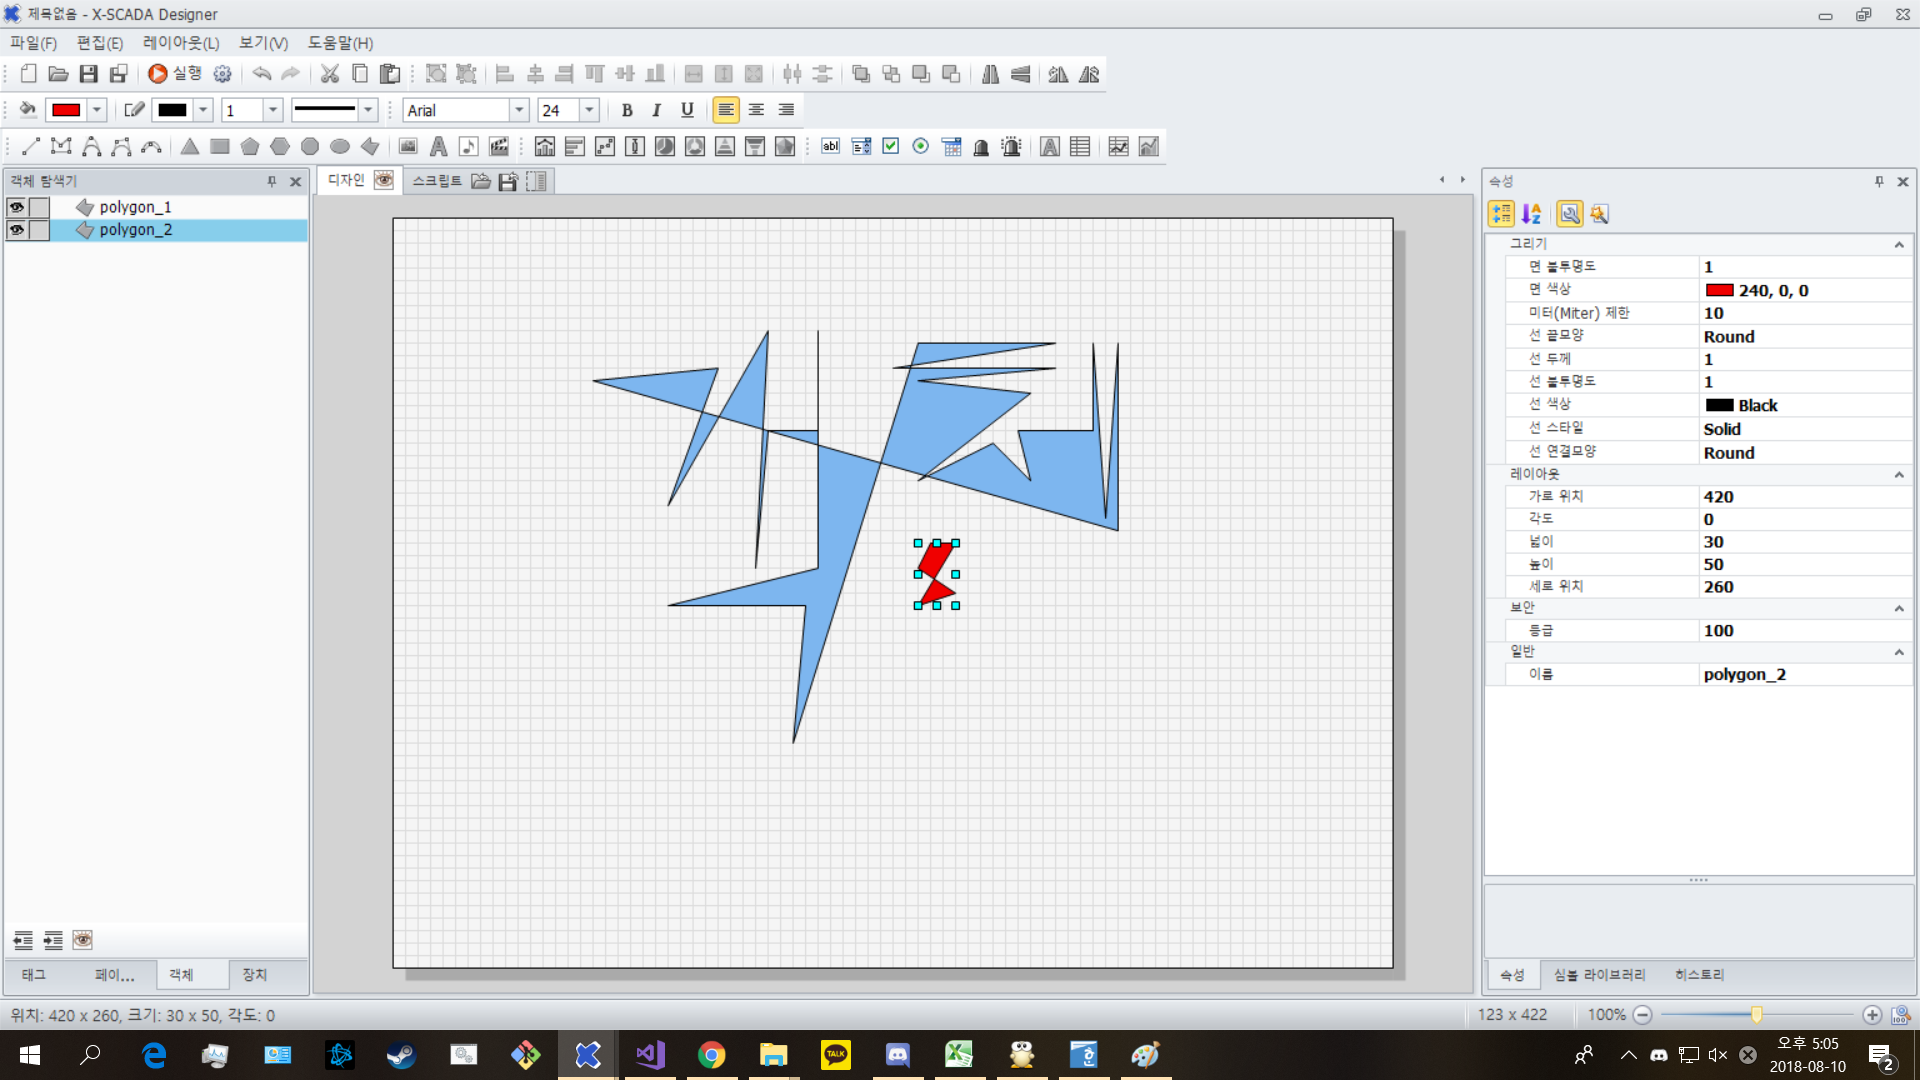Switch to the 태그 tab
This screenshot has width=1920, height=1080.
point(34,975)
